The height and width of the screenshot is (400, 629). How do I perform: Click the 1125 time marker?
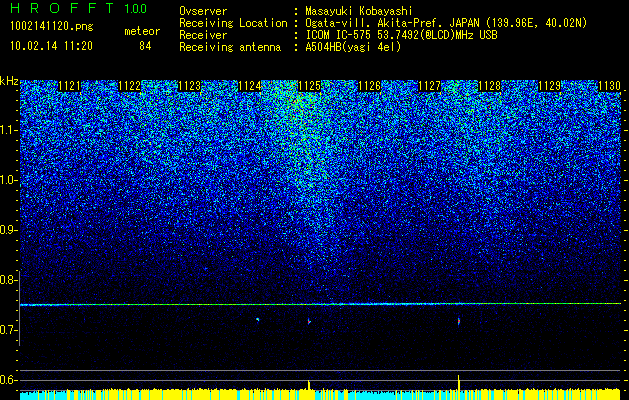click(309, 86)
